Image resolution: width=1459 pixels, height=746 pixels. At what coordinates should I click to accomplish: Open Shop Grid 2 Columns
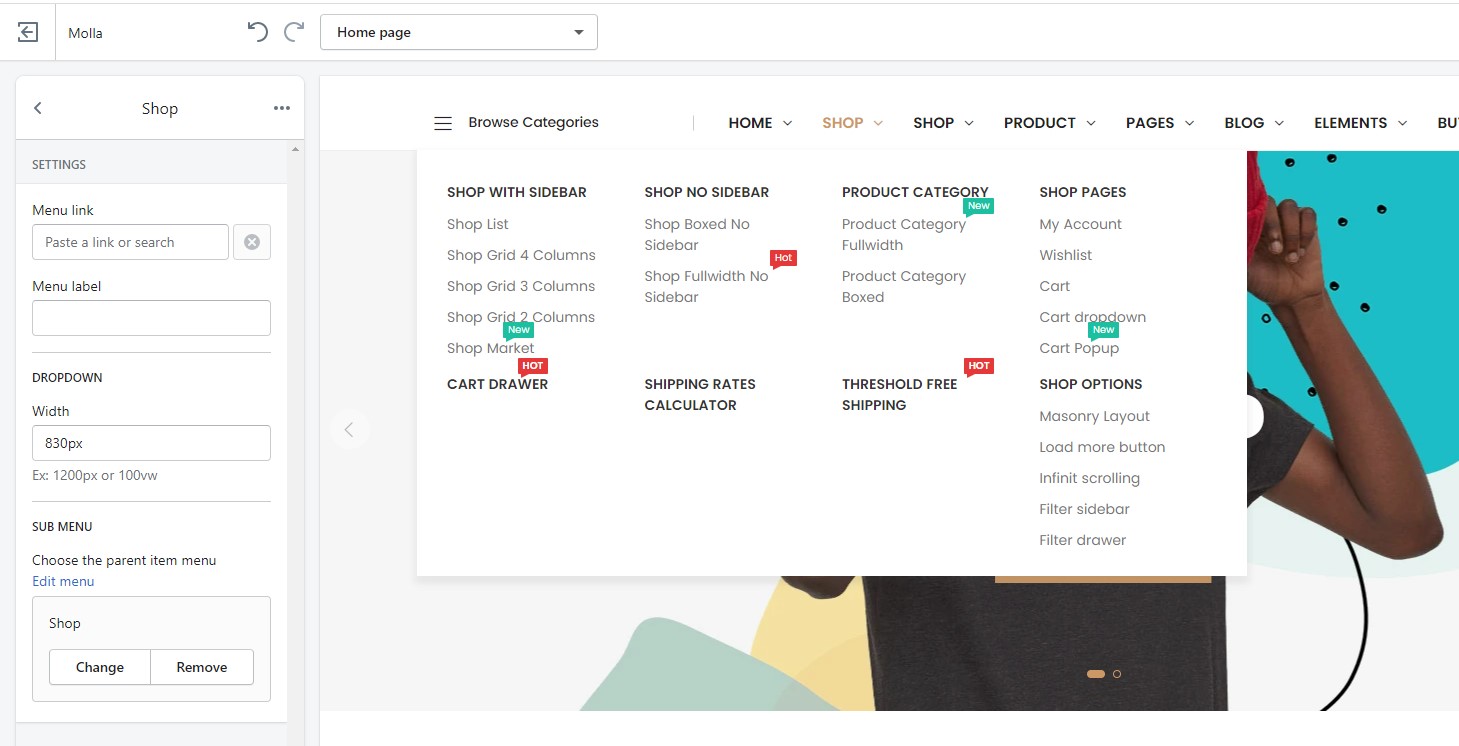pyautogui.click(x=521, y=317)
